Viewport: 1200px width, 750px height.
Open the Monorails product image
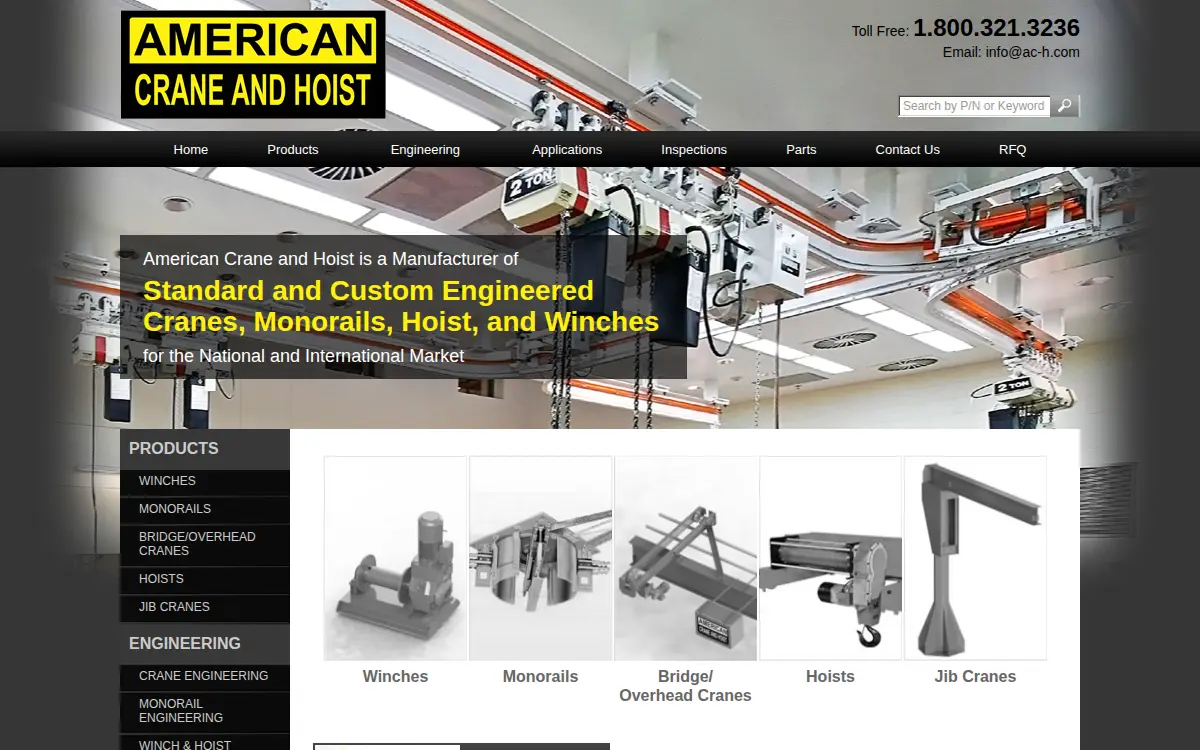(x=541, y=558)
